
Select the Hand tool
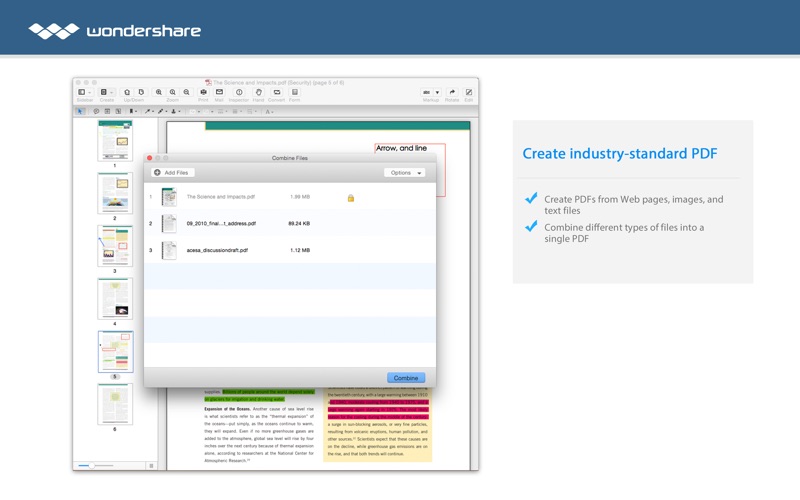259,92
